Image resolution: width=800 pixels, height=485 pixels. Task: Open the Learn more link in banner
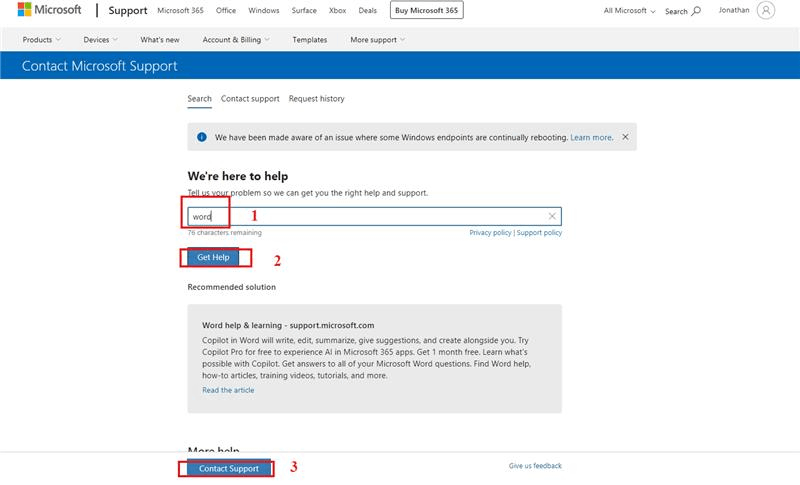(592, 137)
